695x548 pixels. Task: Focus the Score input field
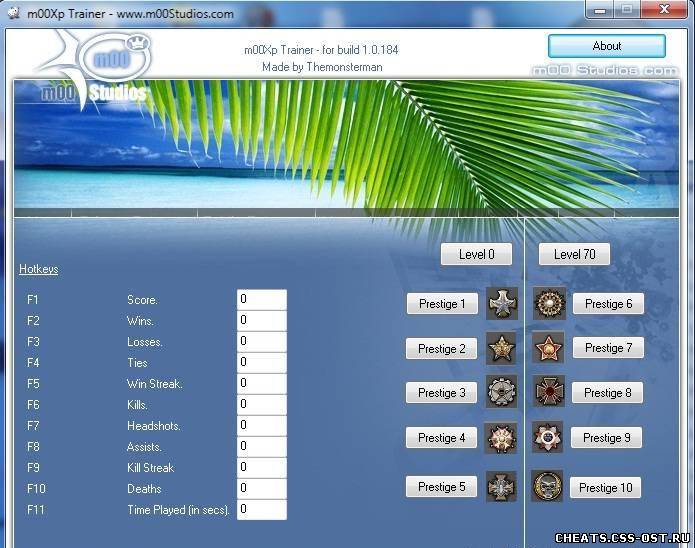coord(261,299)
